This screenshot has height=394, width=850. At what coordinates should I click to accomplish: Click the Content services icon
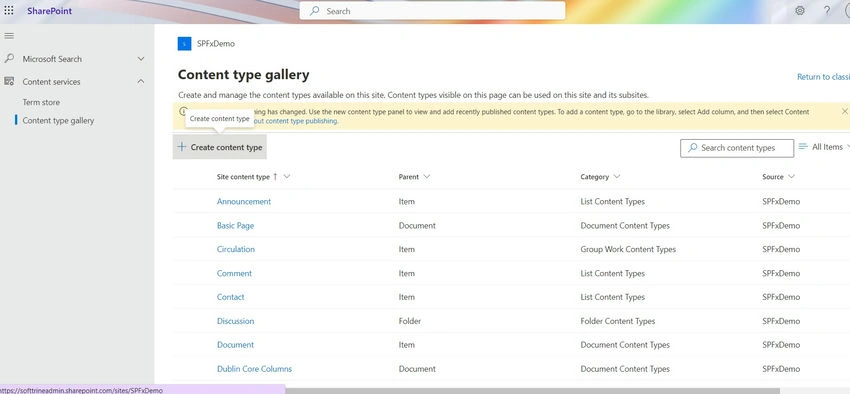(9, 81)
